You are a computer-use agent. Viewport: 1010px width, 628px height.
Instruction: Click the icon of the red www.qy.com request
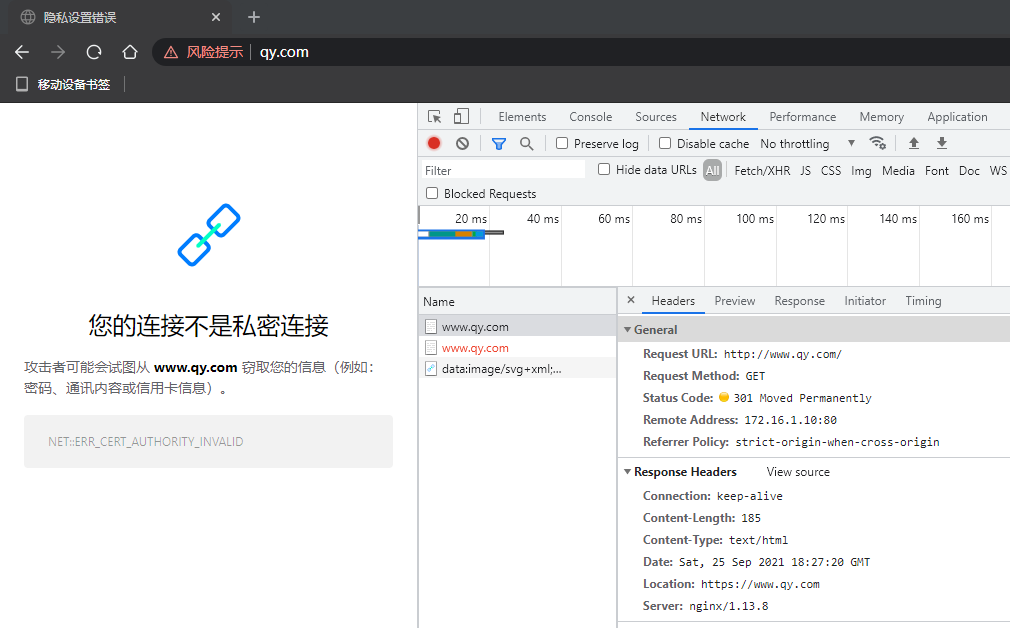[x=431, y=348]
